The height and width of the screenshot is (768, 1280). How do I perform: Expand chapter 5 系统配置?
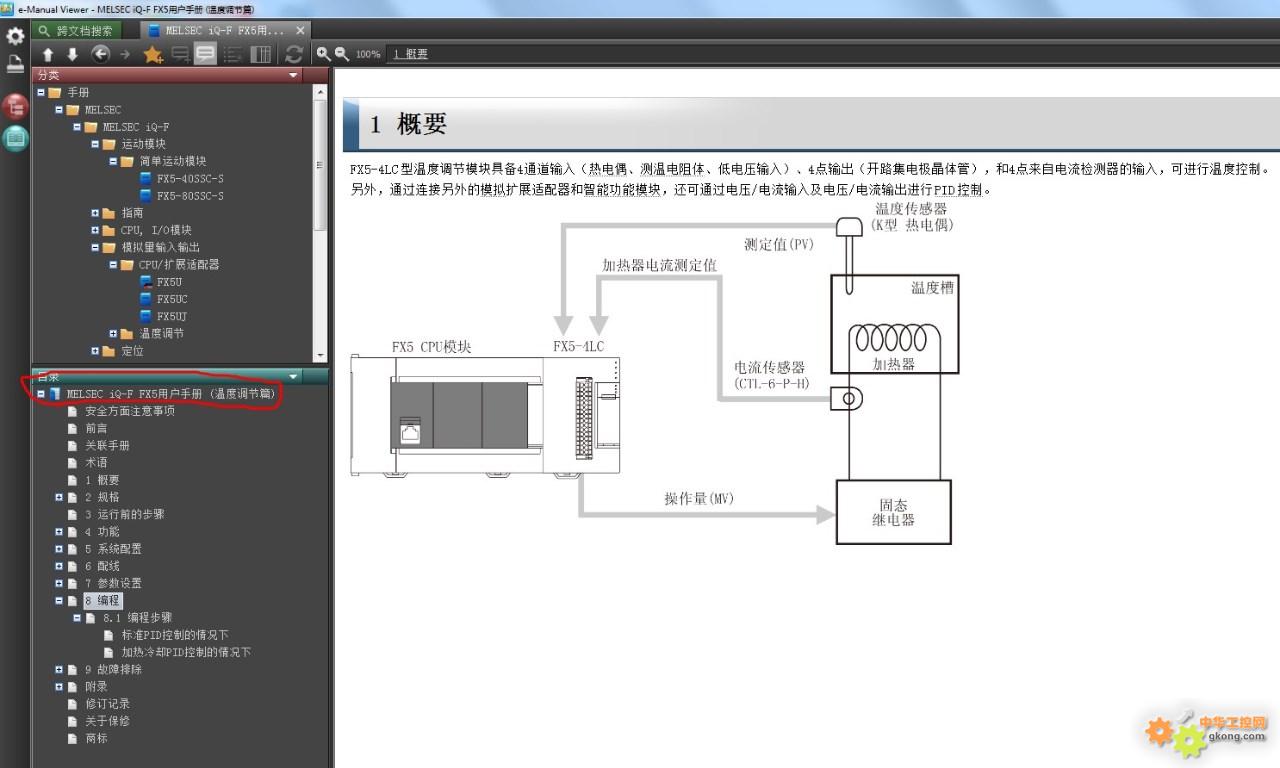59,549
